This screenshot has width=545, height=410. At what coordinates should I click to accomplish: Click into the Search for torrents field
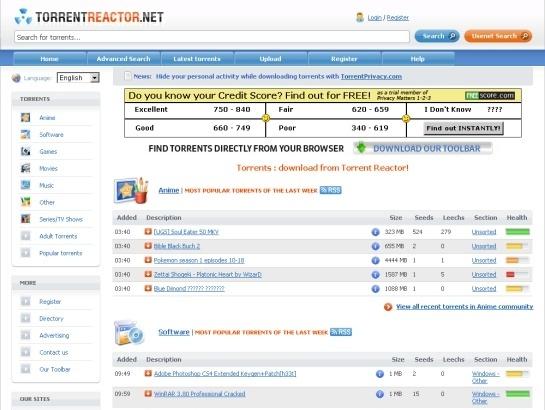click(x=212, y=37)
